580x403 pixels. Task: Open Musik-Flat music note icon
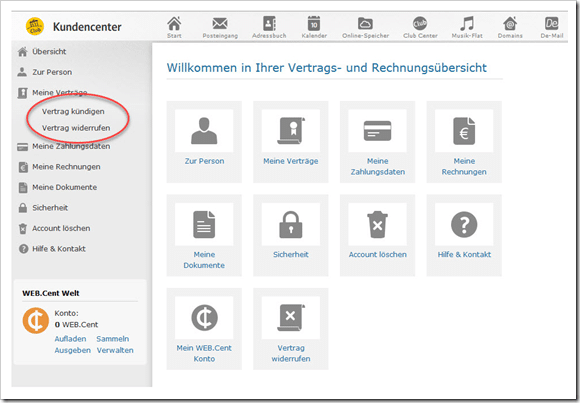(467, 24)
